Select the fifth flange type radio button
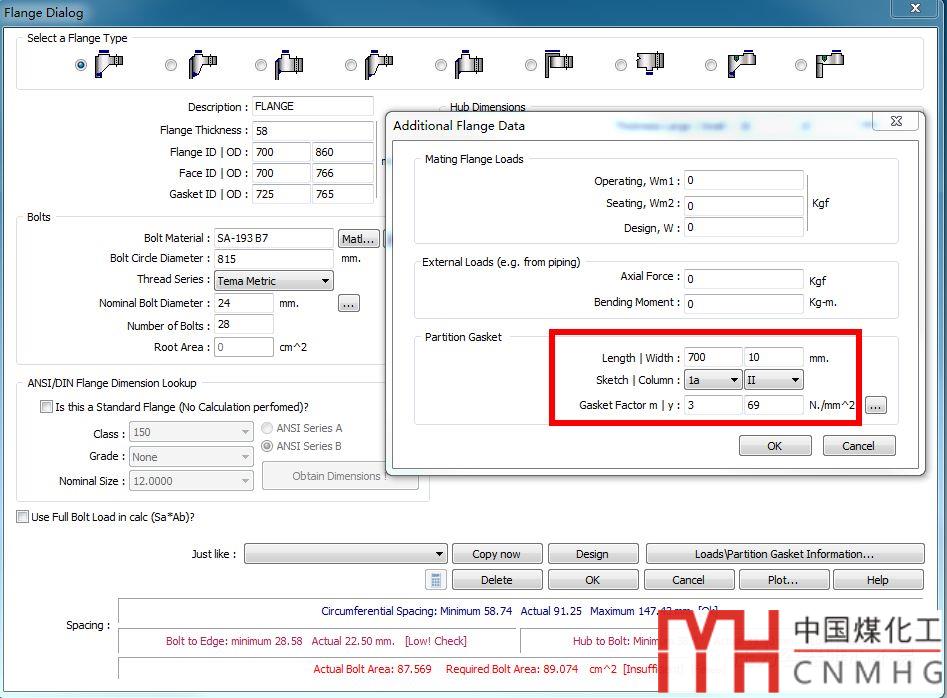This screenshot has height=698, width=947. coord(441,65)
